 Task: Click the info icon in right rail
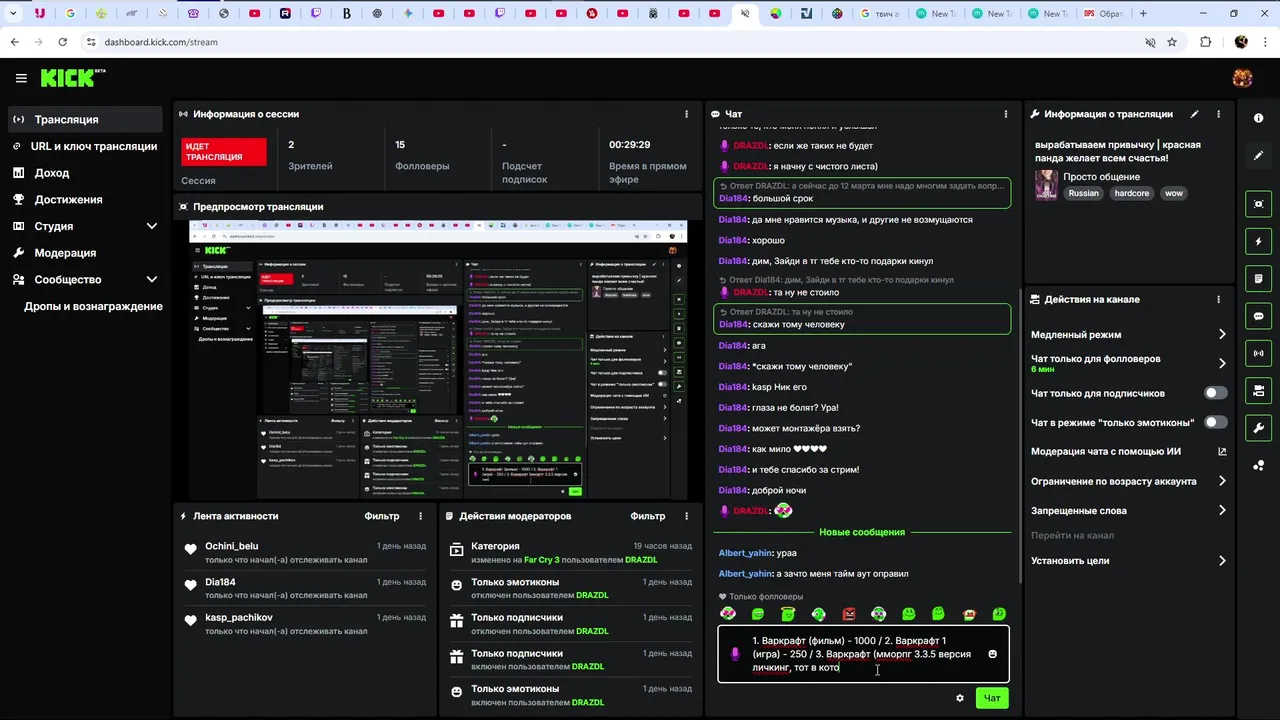(x=1258, y=118)
